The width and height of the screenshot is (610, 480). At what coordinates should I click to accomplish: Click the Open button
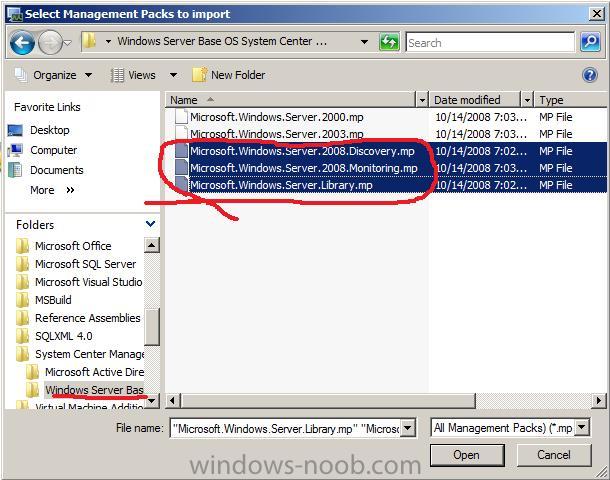467,455
